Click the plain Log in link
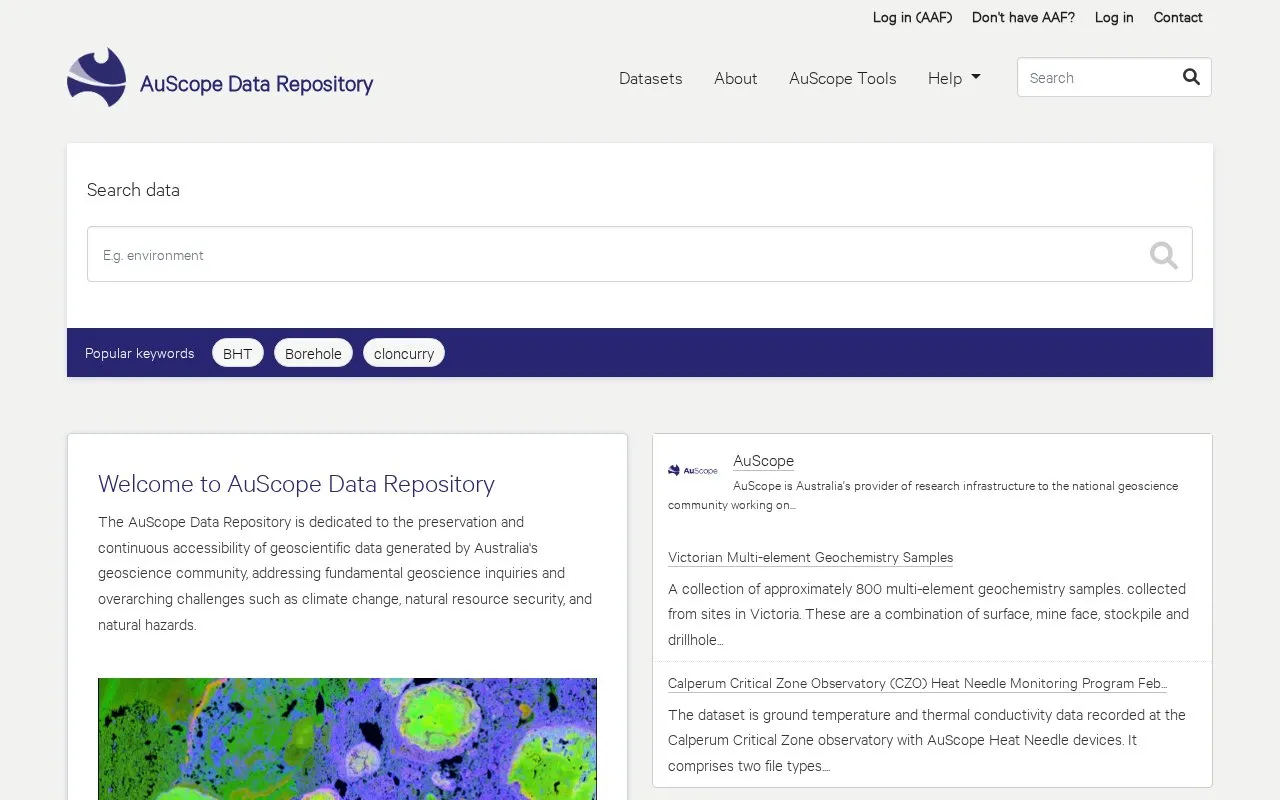Image resolution: width=1280 pixels, height=800 pixels. tap(1114, 17)
